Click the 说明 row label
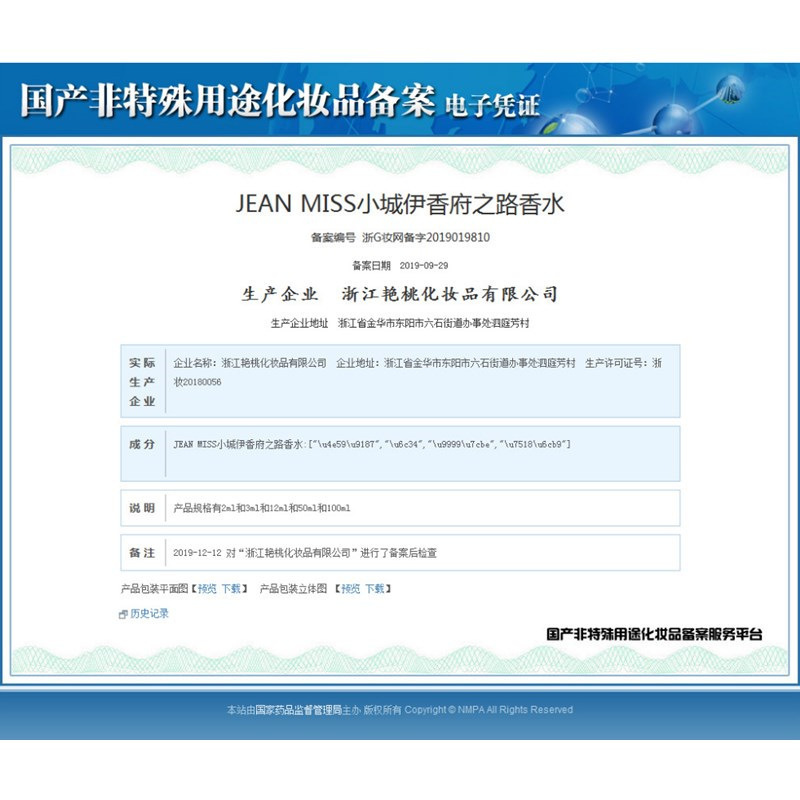This screenshot has width=800, height=800. point(142,508)
